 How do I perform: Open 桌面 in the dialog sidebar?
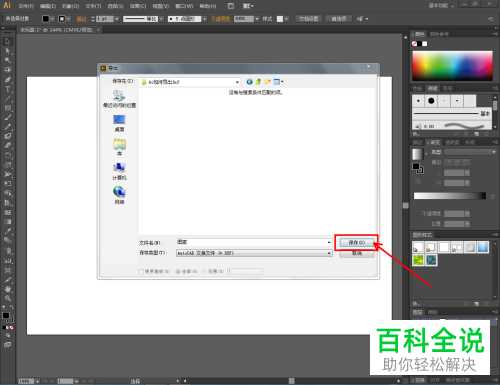(119, 123)
